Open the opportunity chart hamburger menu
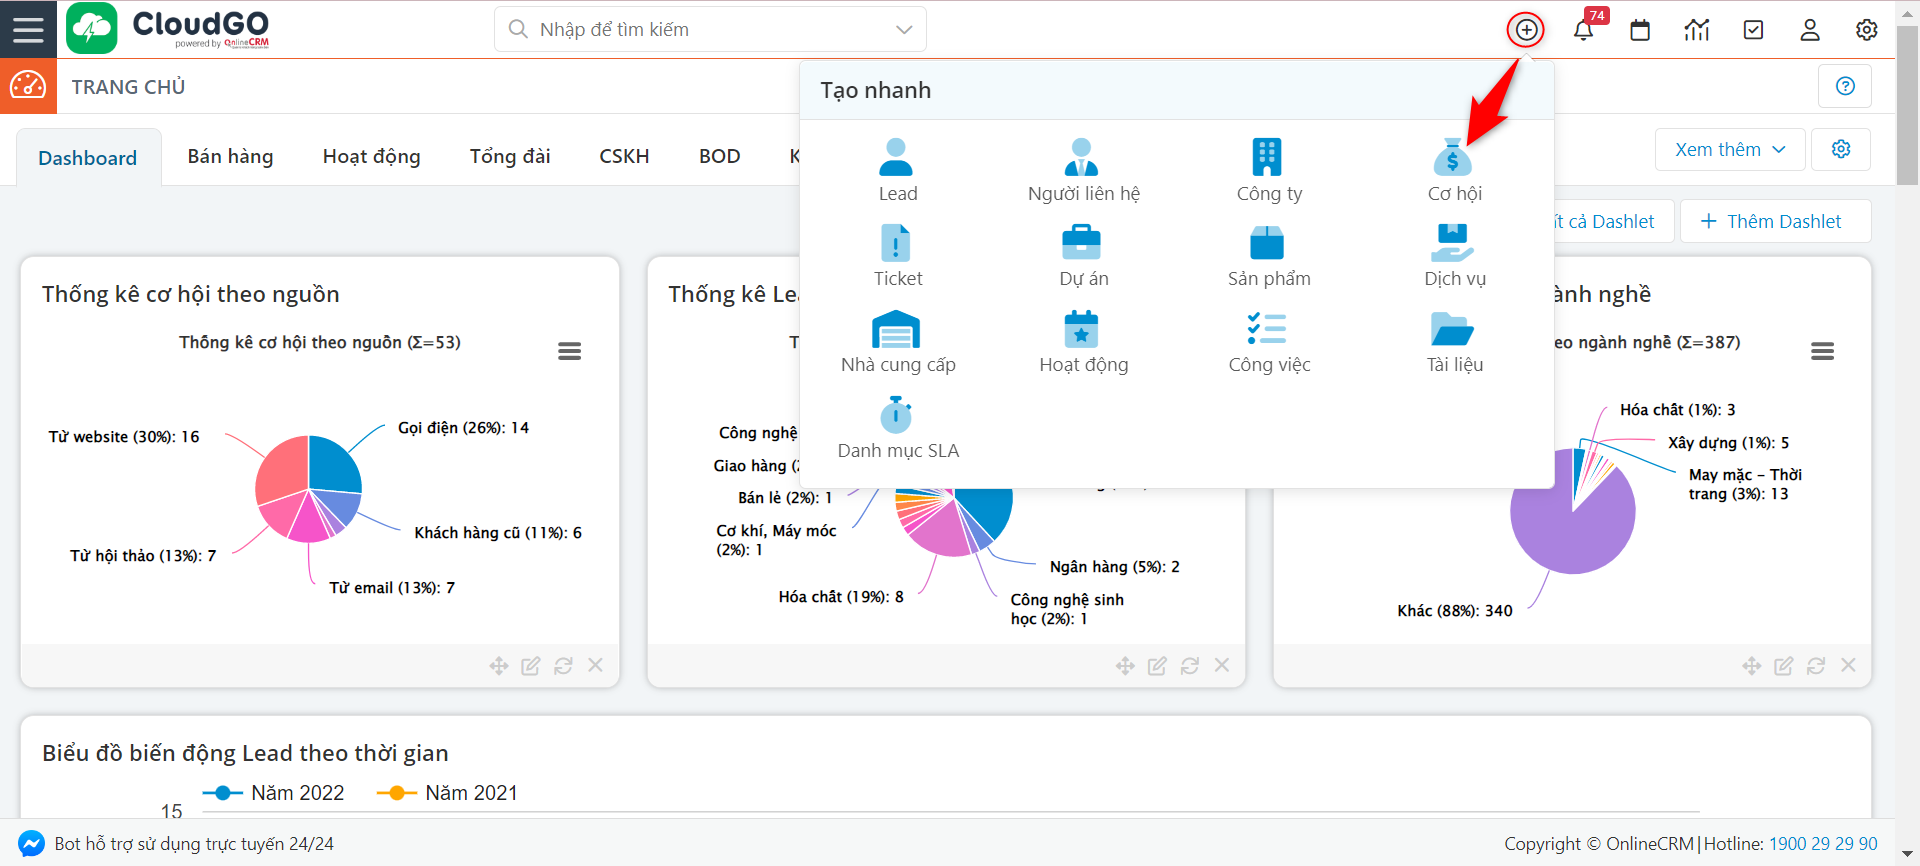 tap(569, 351)
